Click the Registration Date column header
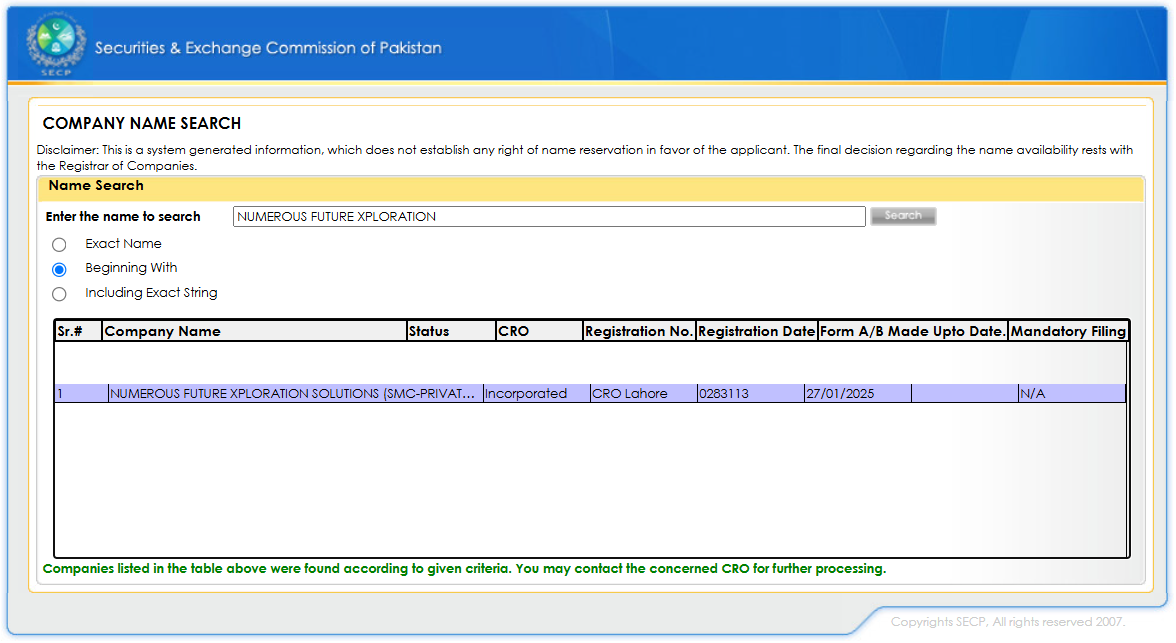1176x643 pixels. [x=757, y=331]
